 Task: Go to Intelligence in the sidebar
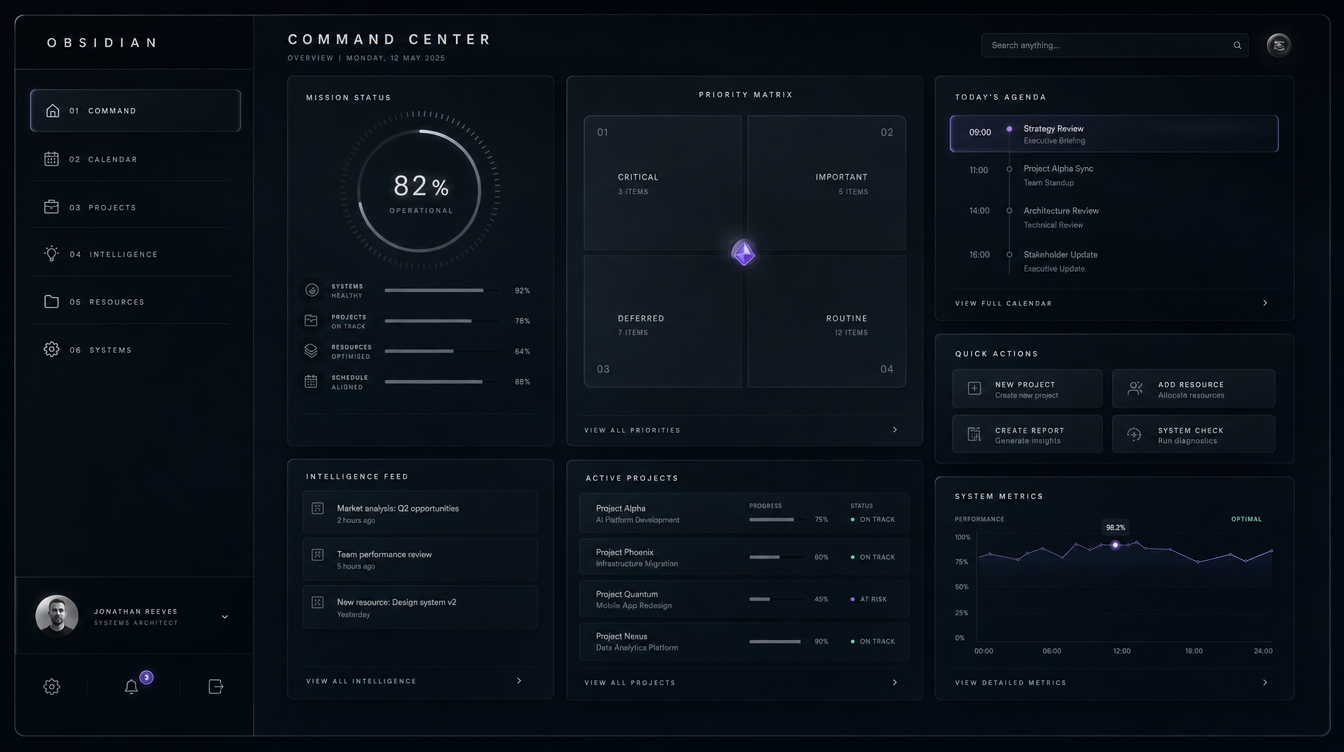coord(135,254)
